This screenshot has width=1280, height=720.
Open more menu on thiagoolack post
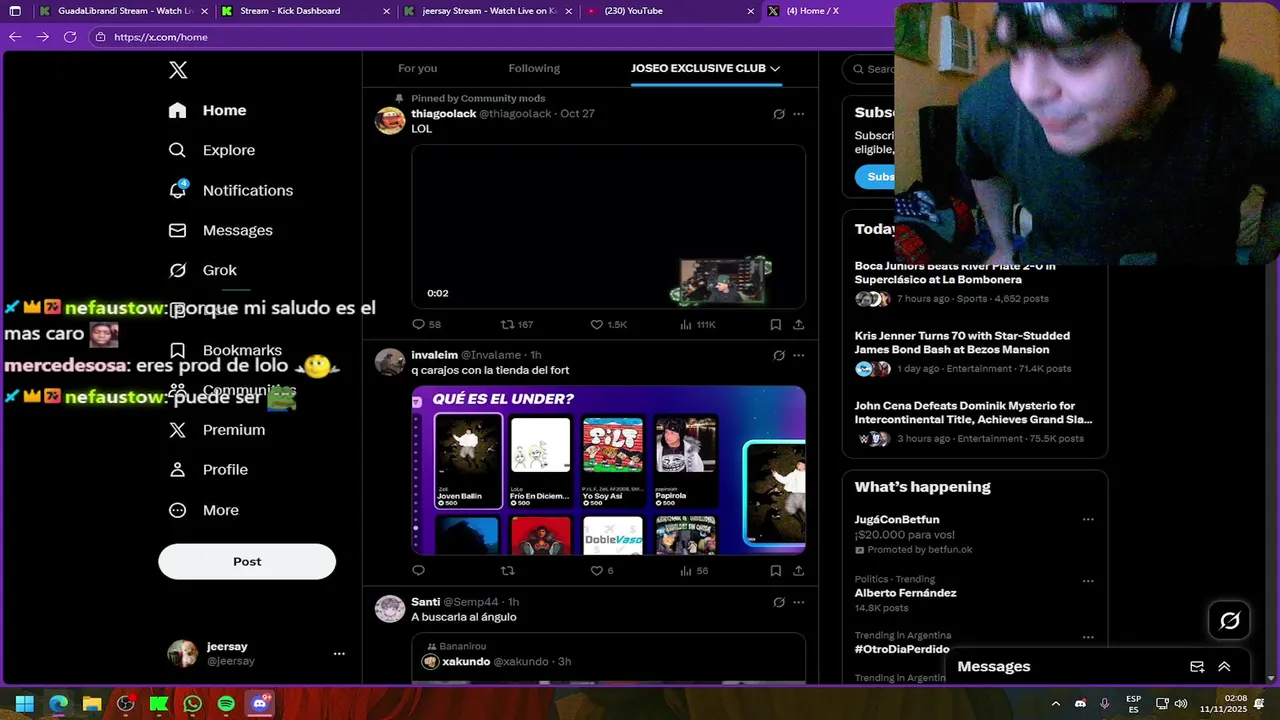(x=798, y=114)
